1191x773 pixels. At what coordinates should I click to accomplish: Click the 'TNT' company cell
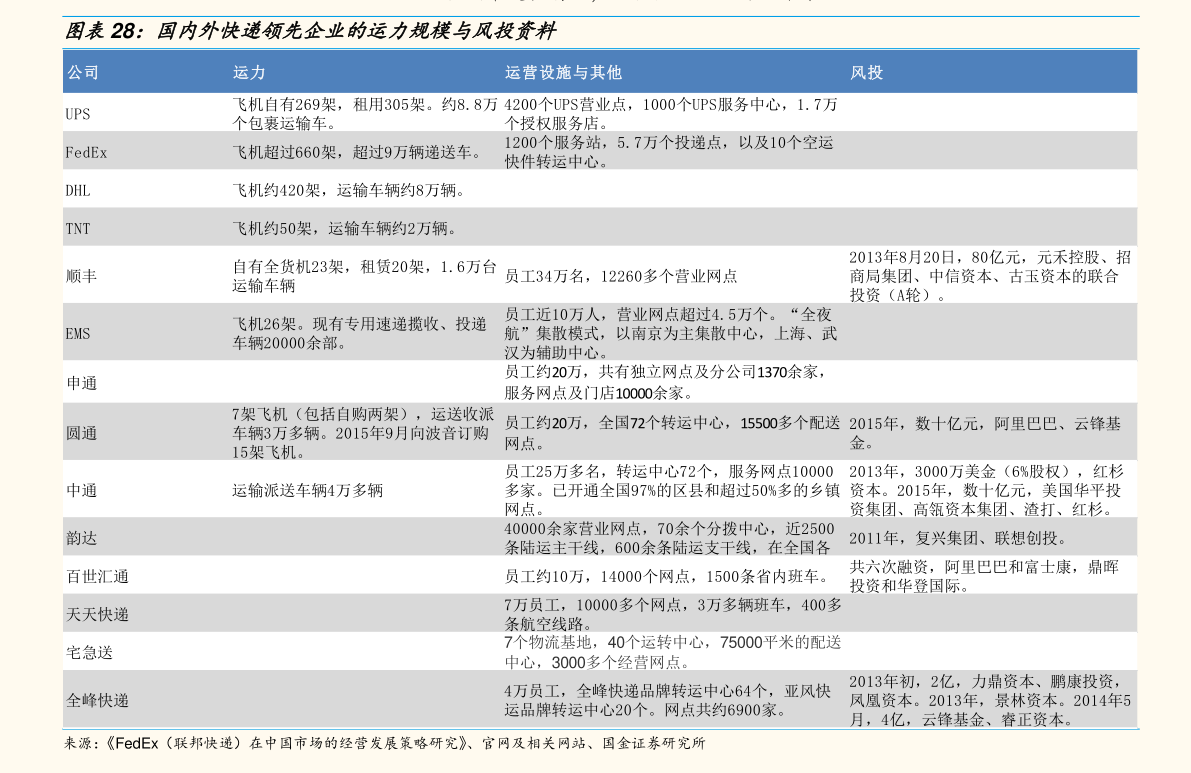click(77, 229)
